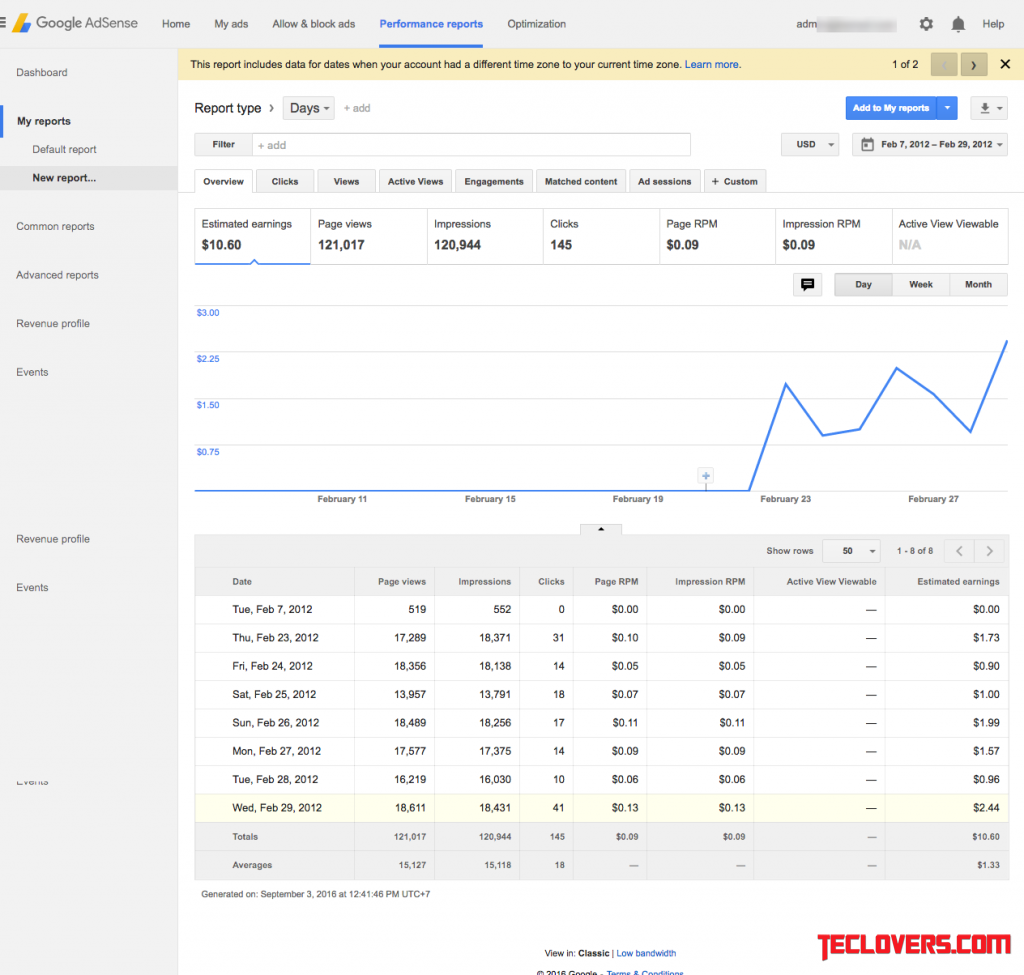This screenshot has width=1024, height=975.
Task: Click the next page arrow in table
Action: click(989, 551)
